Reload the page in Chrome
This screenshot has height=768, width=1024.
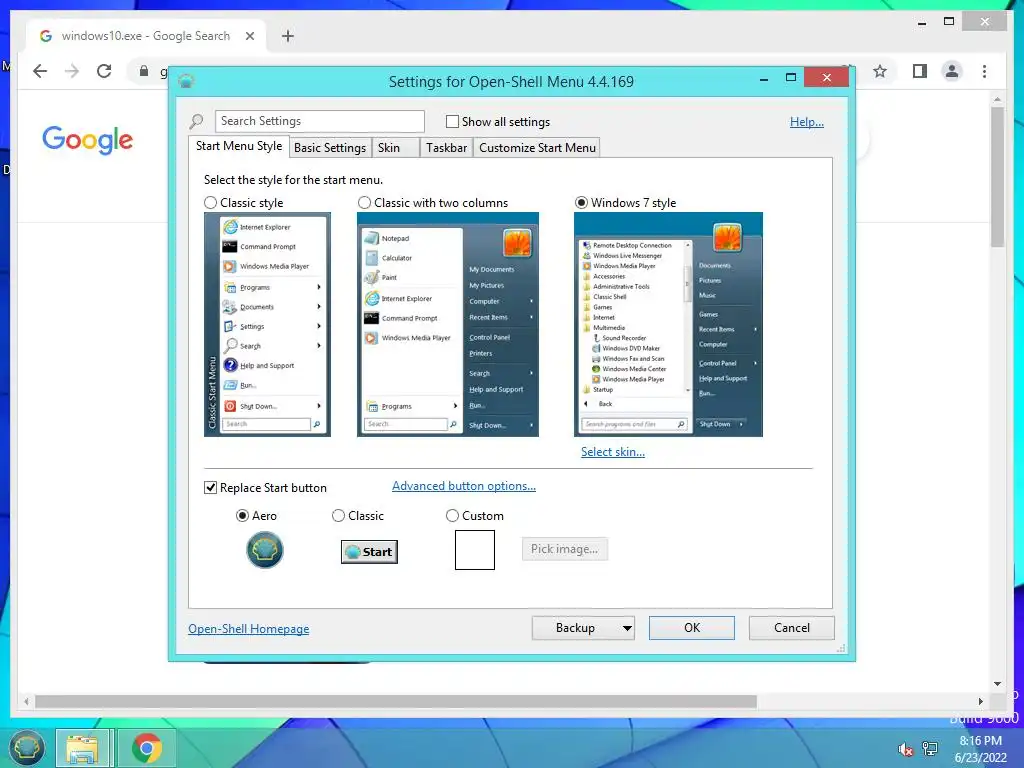(104, 71)
